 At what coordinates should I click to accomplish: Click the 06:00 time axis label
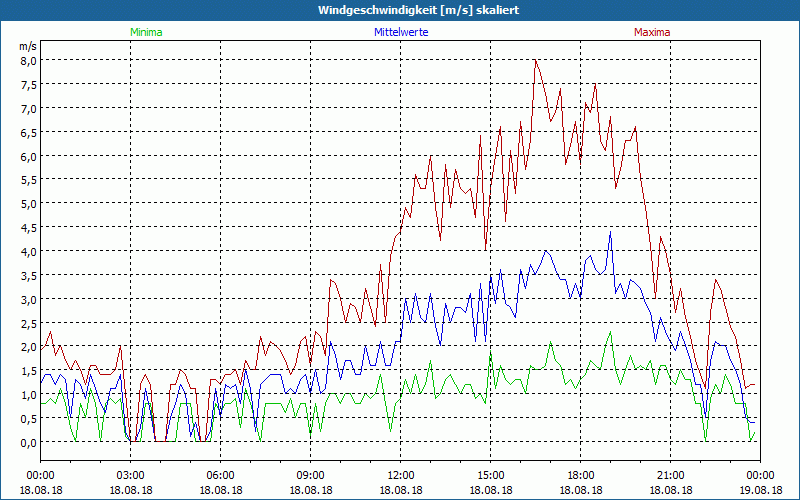[220, 476]
